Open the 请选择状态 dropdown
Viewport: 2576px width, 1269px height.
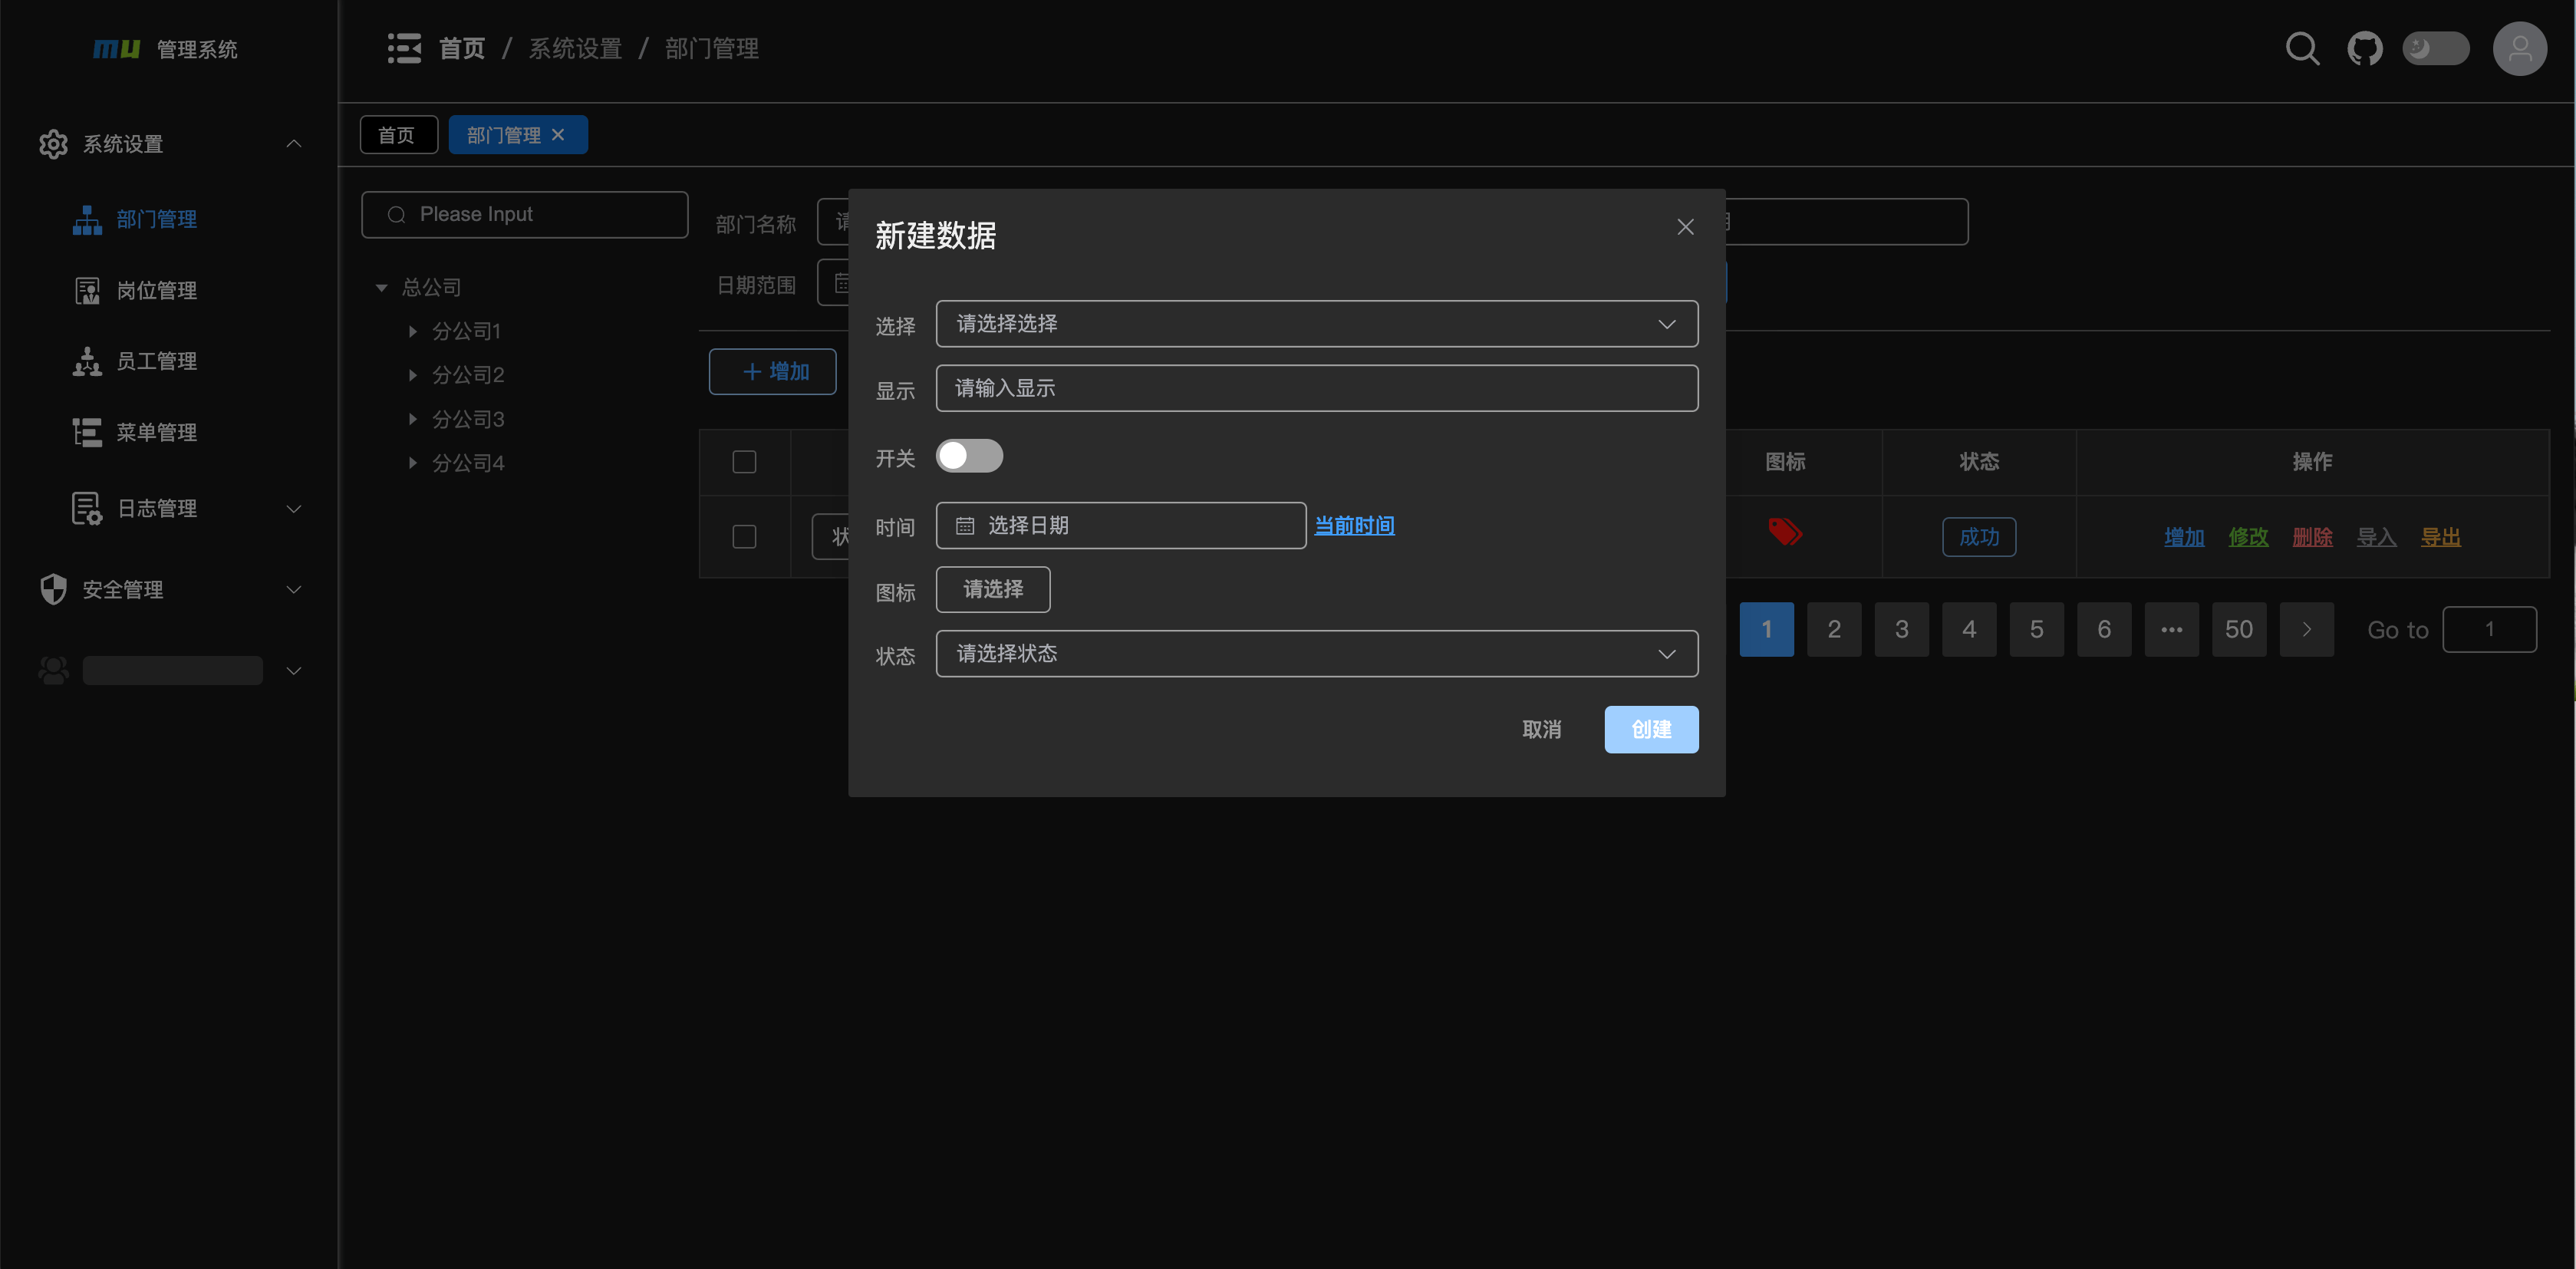[x=1316, y=653]
